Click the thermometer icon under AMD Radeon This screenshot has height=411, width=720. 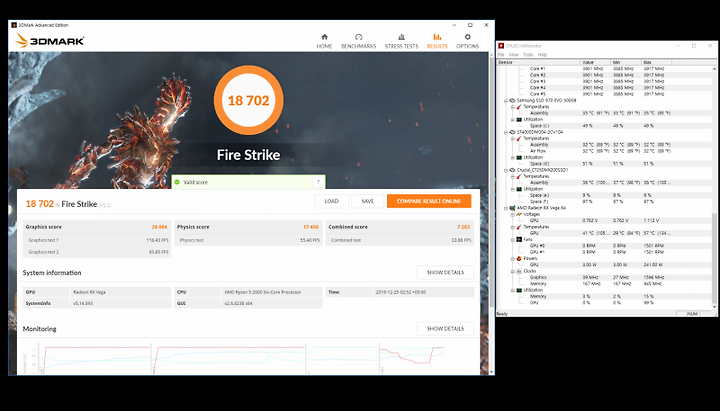519,227
